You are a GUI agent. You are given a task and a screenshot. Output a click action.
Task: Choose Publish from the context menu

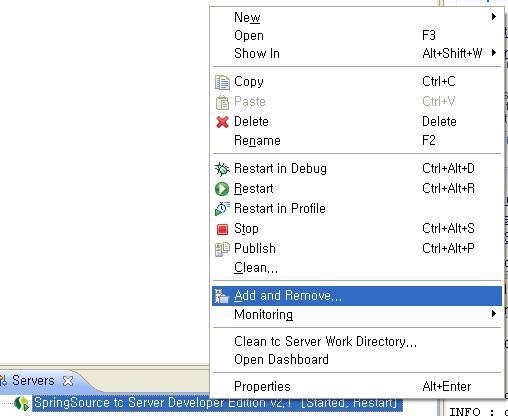pyautogui.click(x=357, y=249)
